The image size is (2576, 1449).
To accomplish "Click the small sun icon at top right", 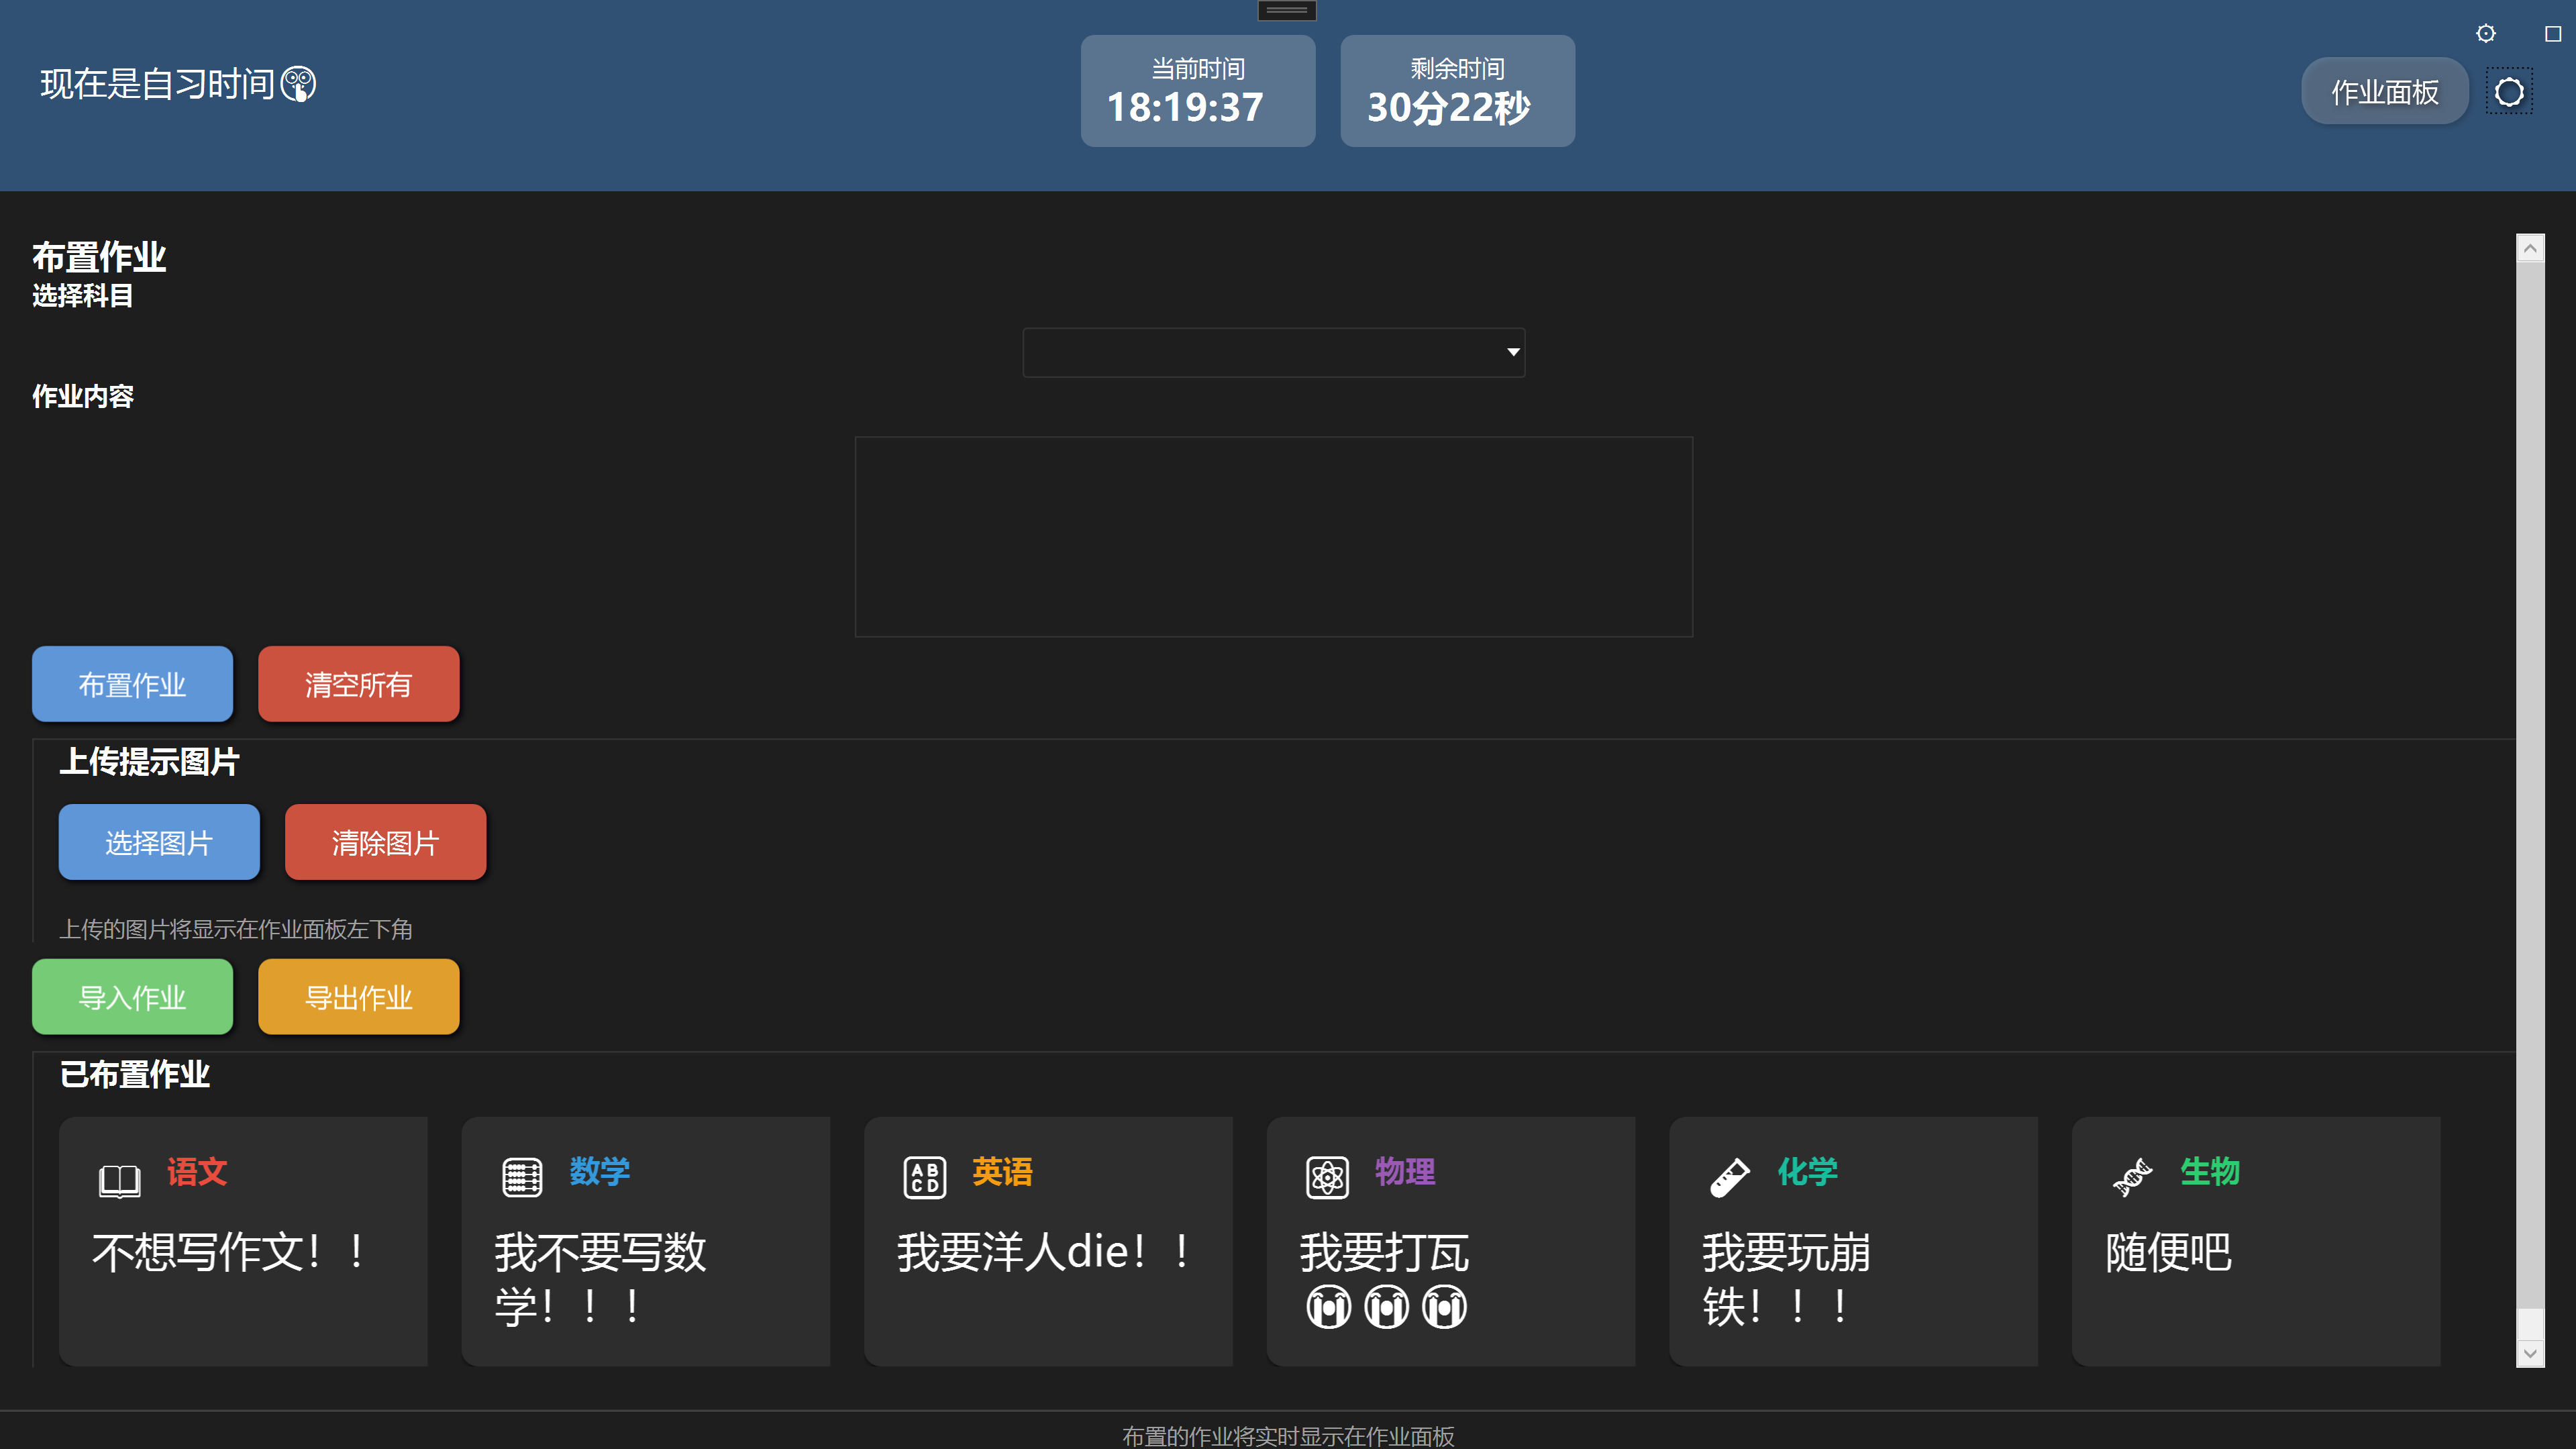I will pos(2485,34).
